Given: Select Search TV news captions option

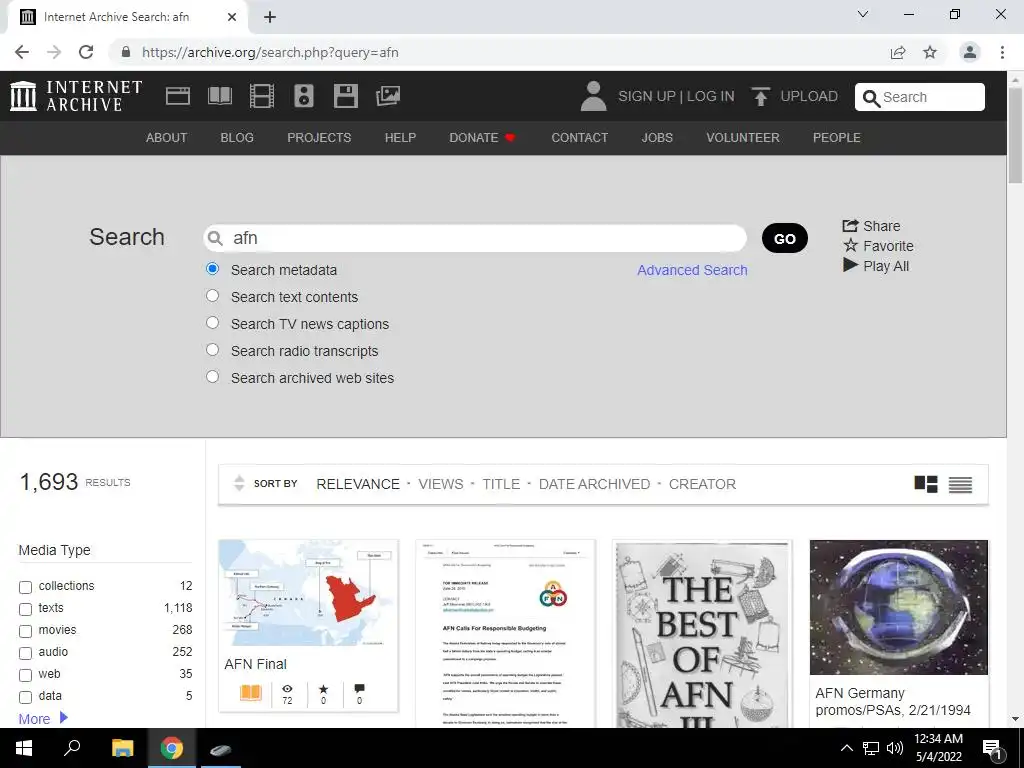Looking at the screenshot, I should coord(212,323).
